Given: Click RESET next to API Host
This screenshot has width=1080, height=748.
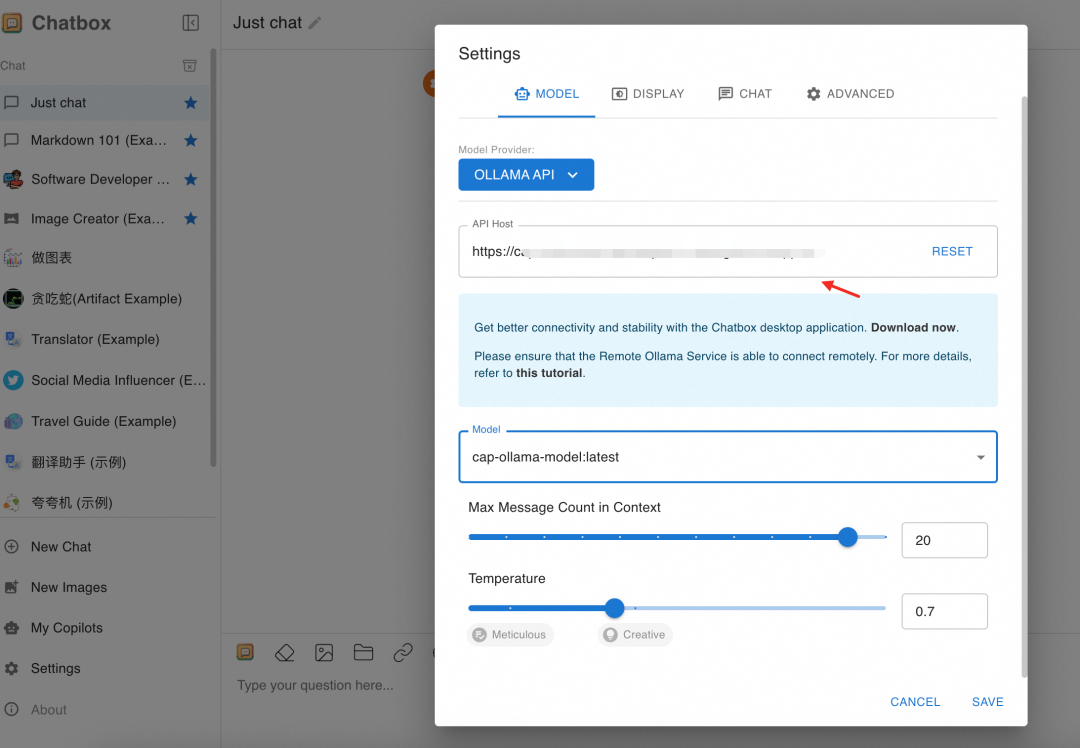Looking at the screenshot, I should (952, 251).
